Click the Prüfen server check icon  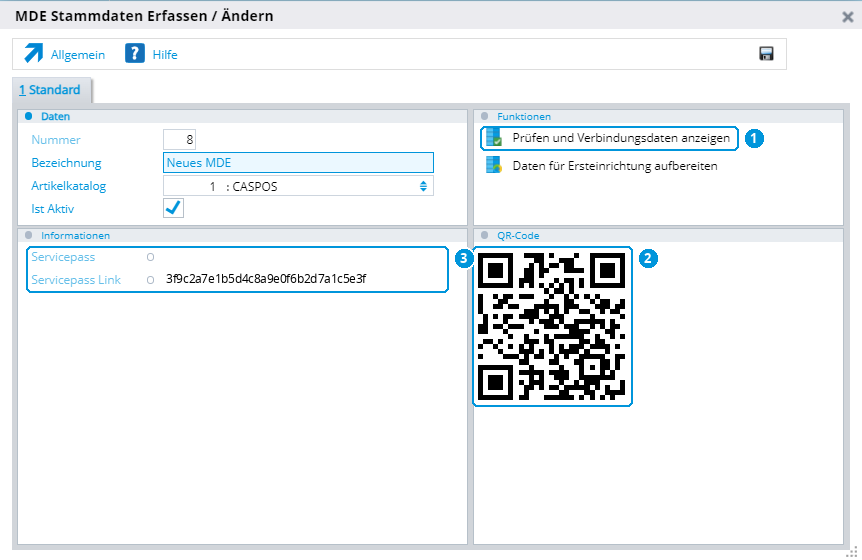[494, 137]
